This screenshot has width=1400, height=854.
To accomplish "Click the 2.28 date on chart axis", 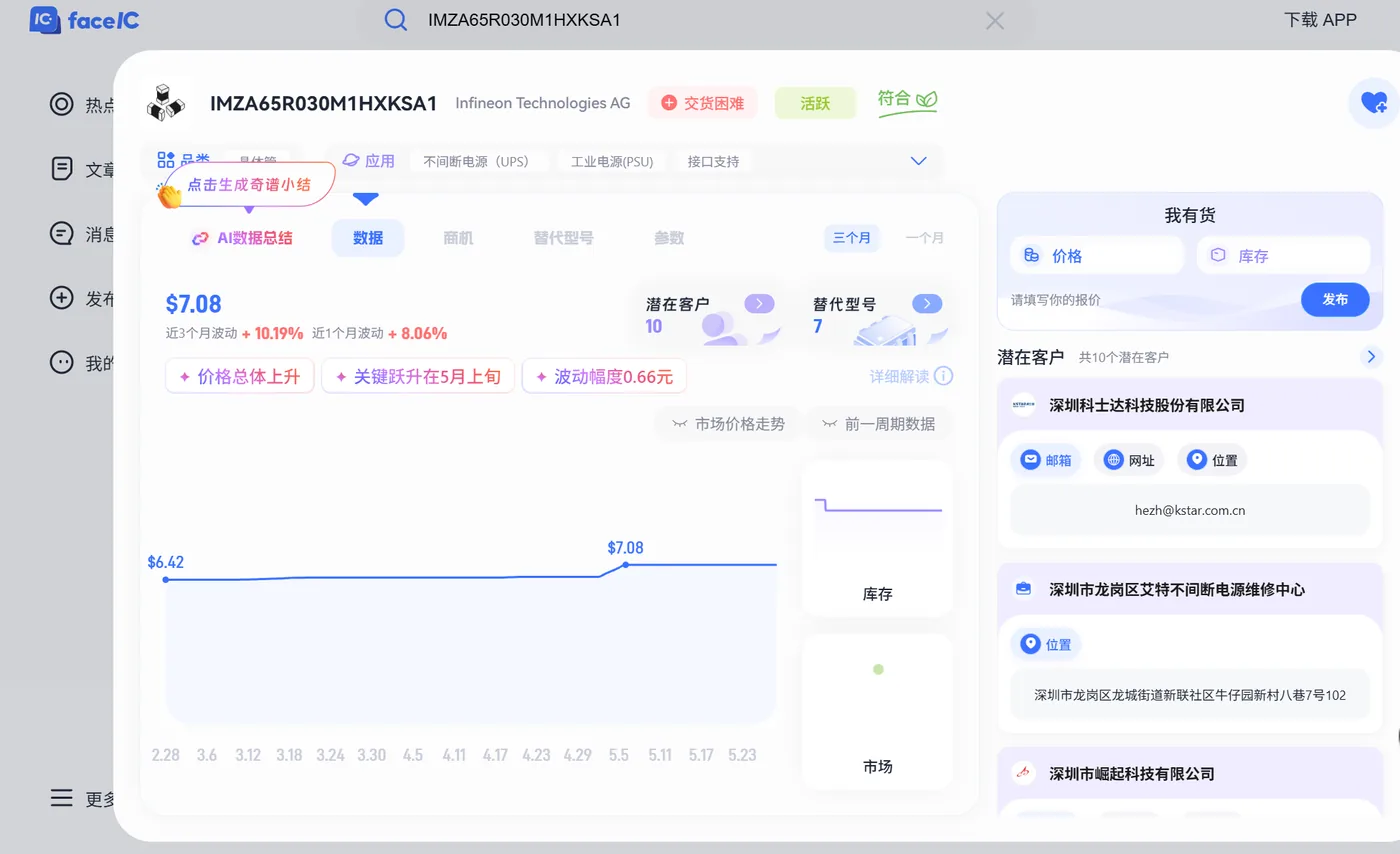I will (x=166, y=755).
